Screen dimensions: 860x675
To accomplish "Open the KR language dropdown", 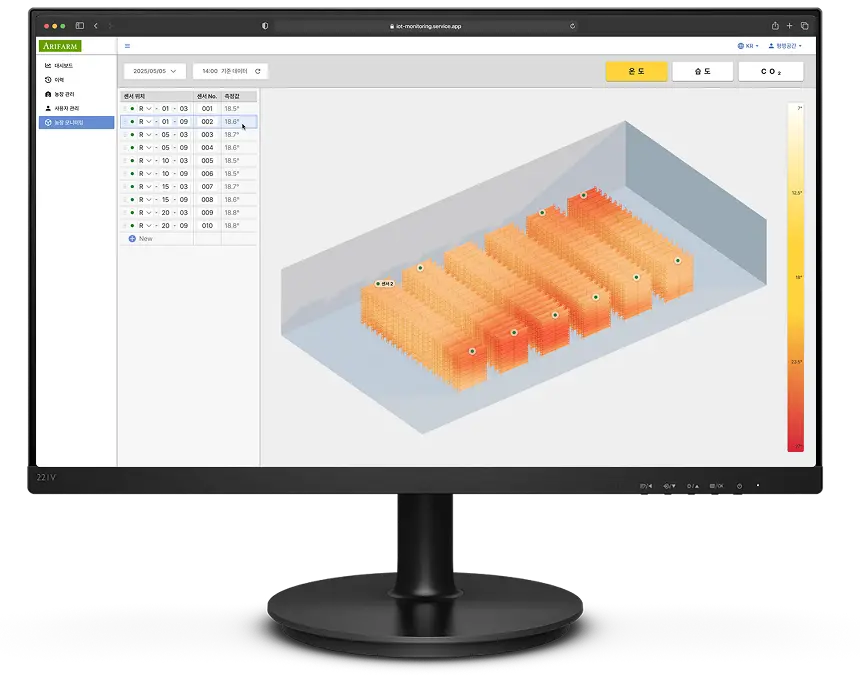I will (x=748, y=46).
